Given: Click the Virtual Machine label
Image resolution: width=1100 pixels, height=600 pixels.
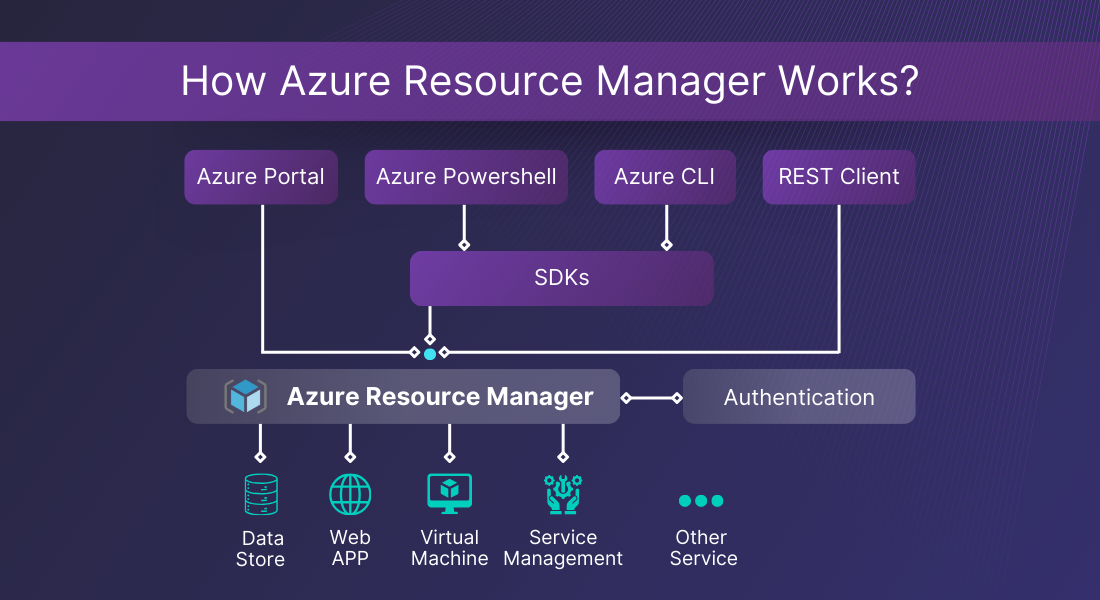Looking at the screenshot, I should 450,548.
